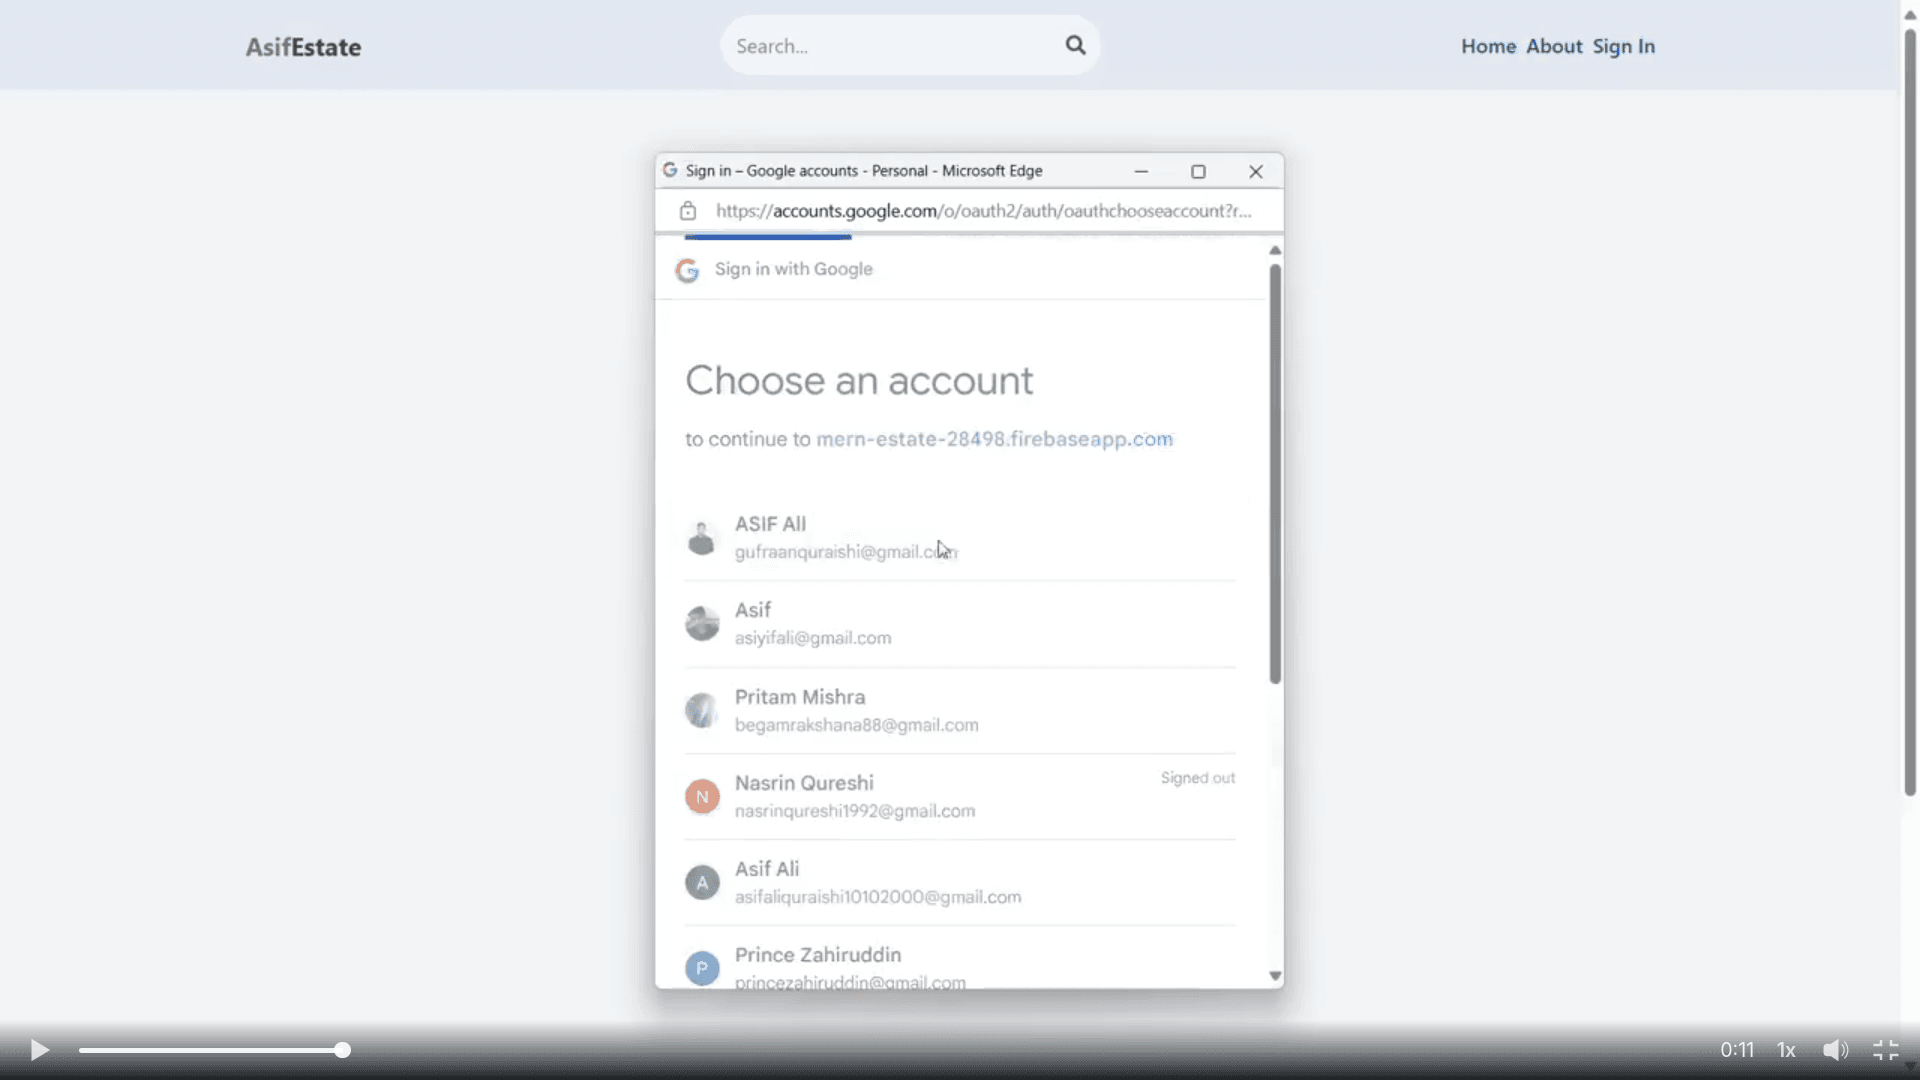Maximize the Google sign-in popup
The height and width of the screenshot is (1080, 1920).
pos(1198,171)
